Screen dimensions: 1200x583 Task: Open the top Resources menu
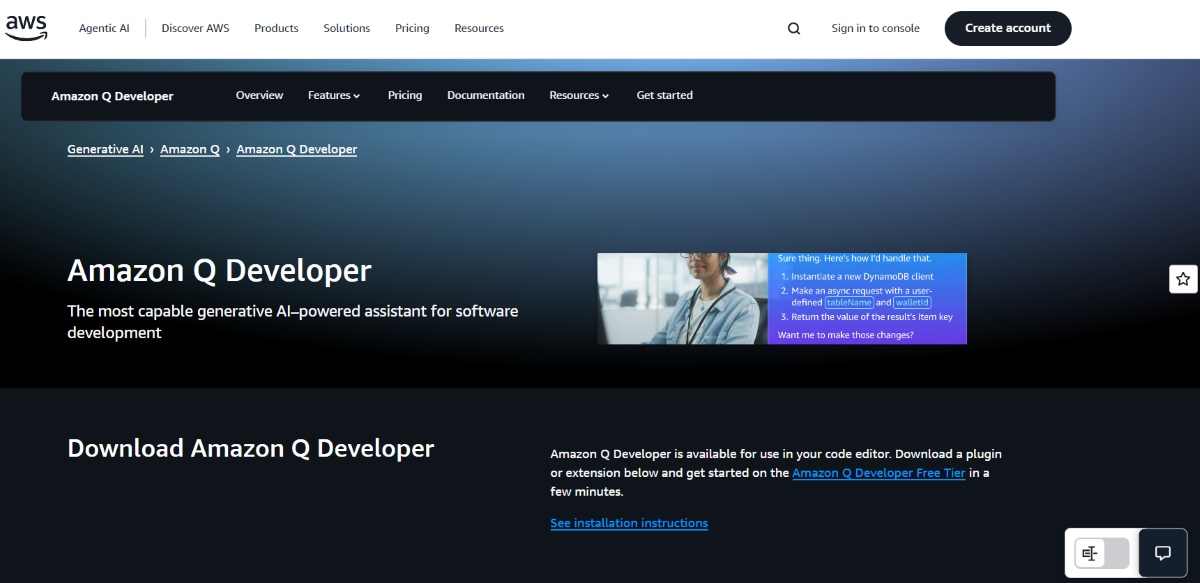pyautogui.click(x=479, y=28)
